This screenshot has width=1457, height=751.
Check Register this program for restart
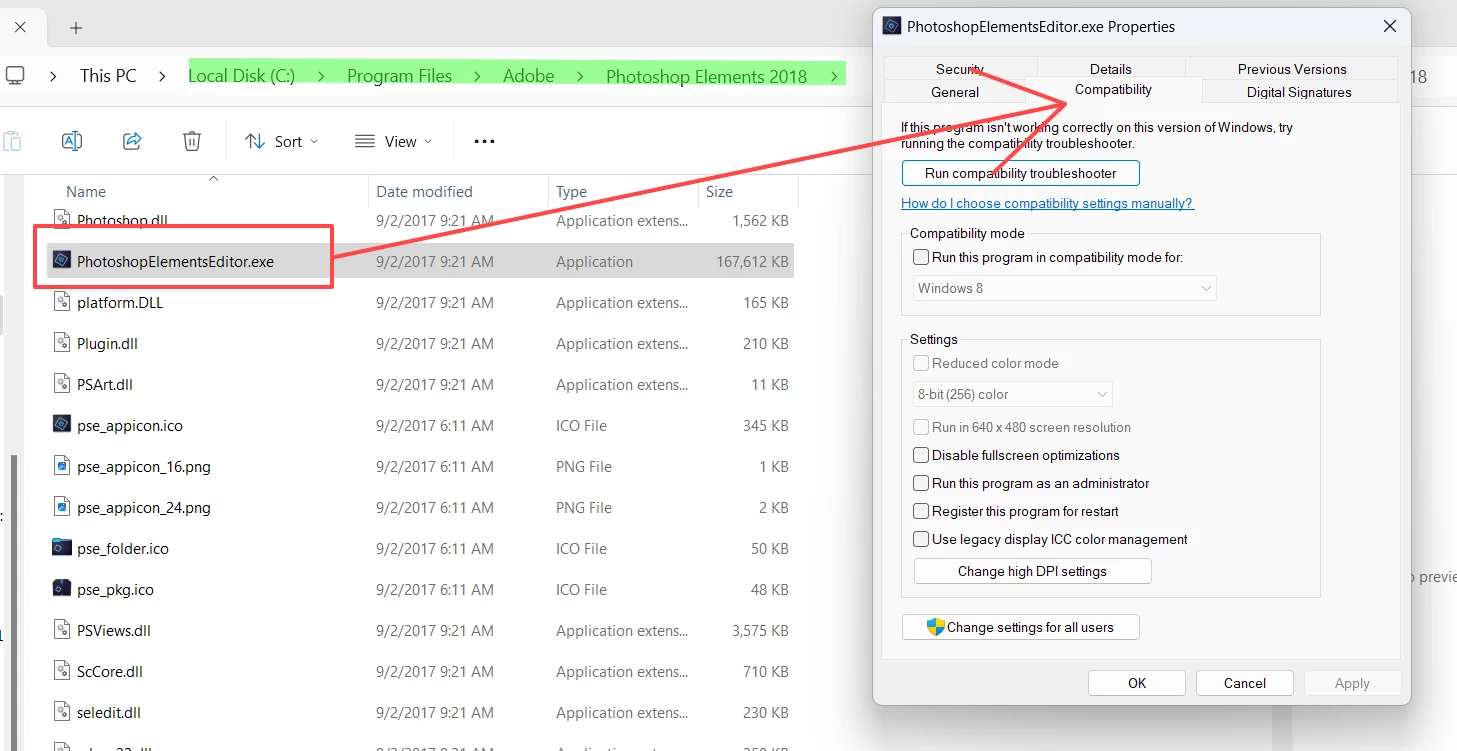point(921,511)
